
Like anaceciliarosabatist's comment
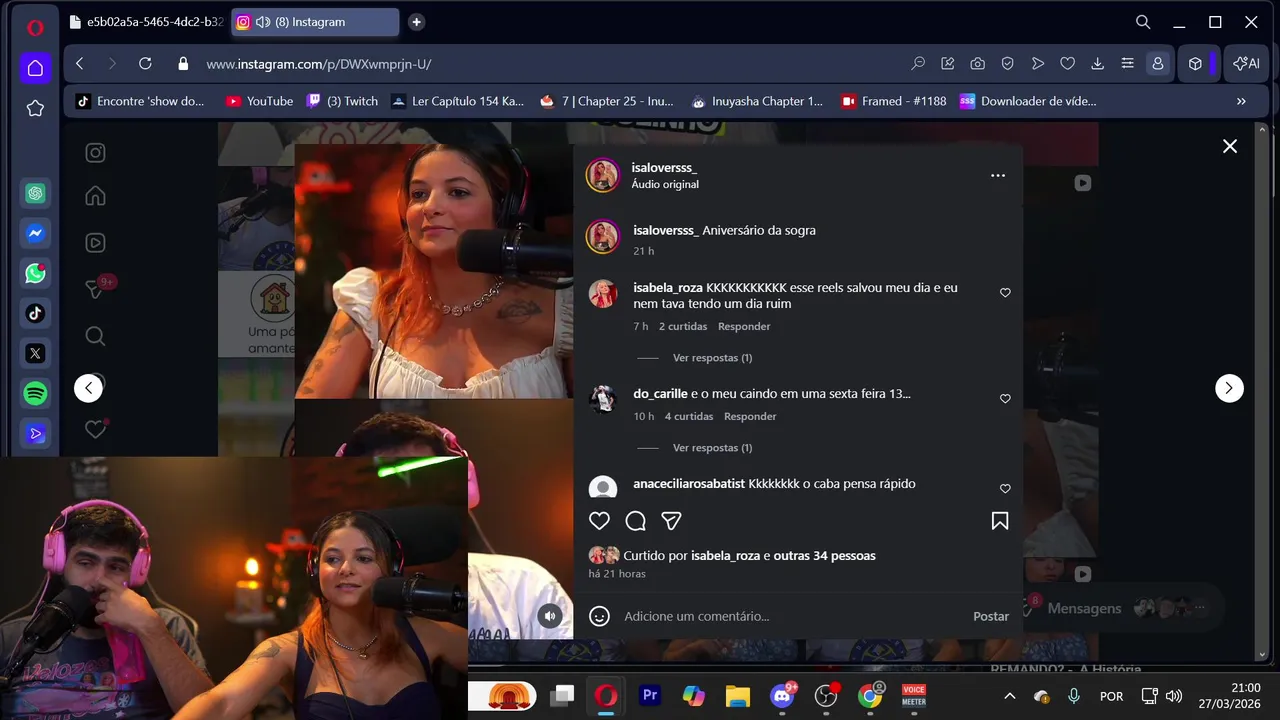click(1005, 489)
